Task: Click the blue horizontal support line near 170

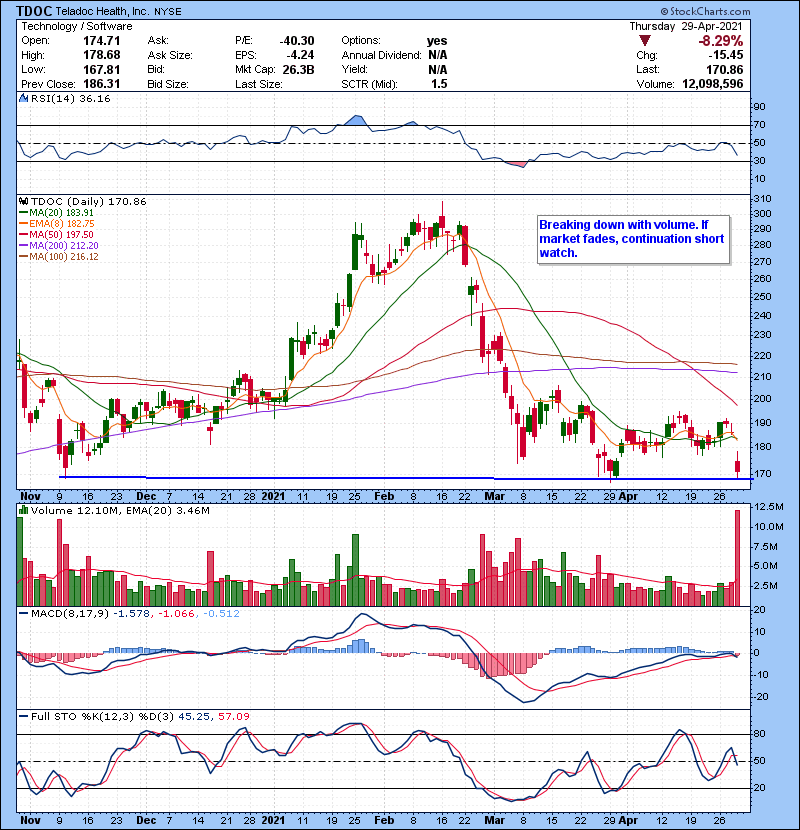Action: coord(405,478)
